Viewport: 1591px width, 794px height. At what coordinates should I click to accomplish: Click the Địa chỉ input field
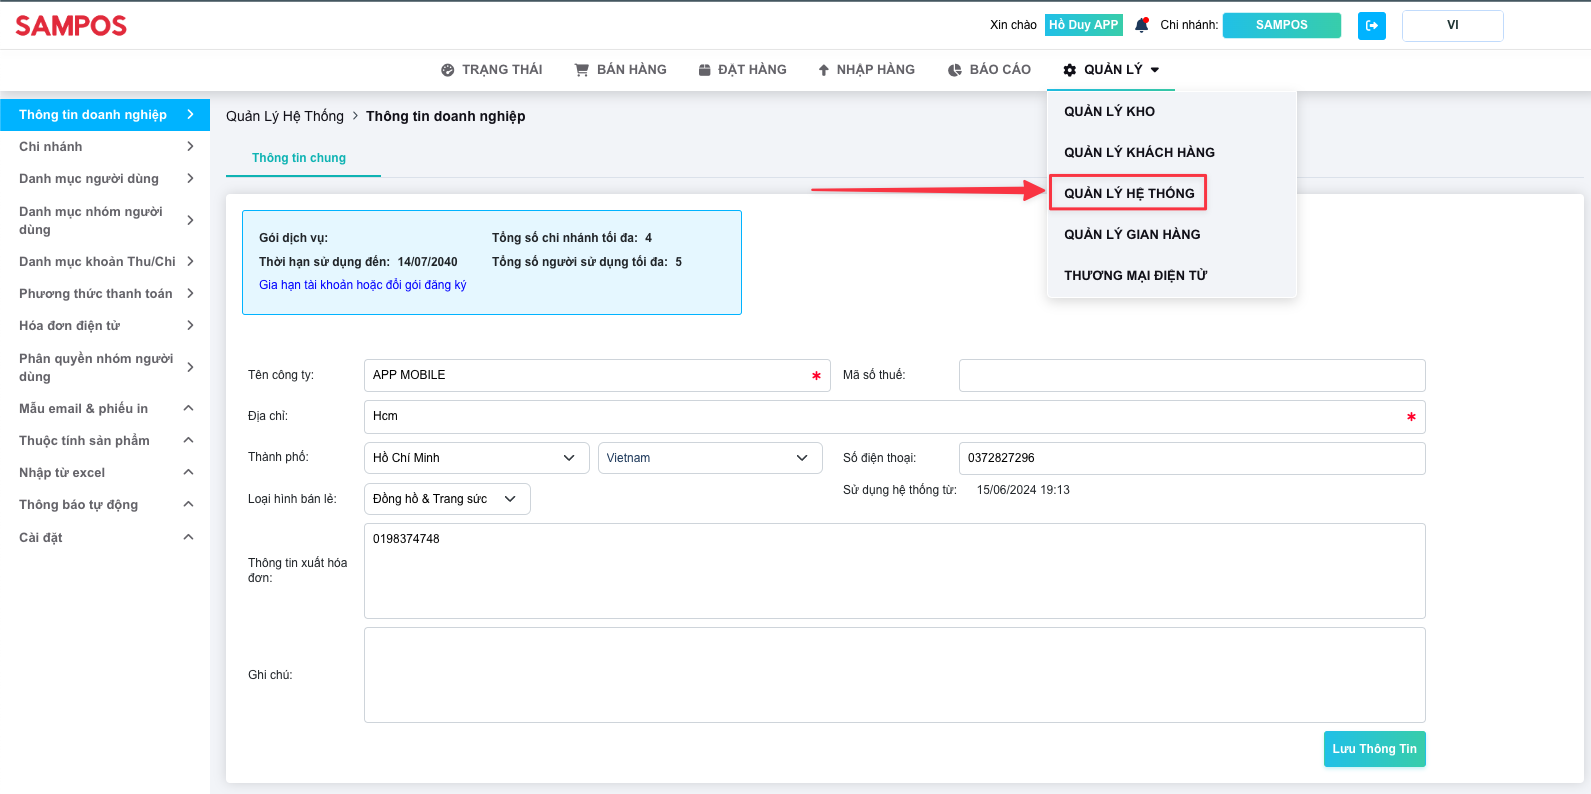tap(895, 417)
